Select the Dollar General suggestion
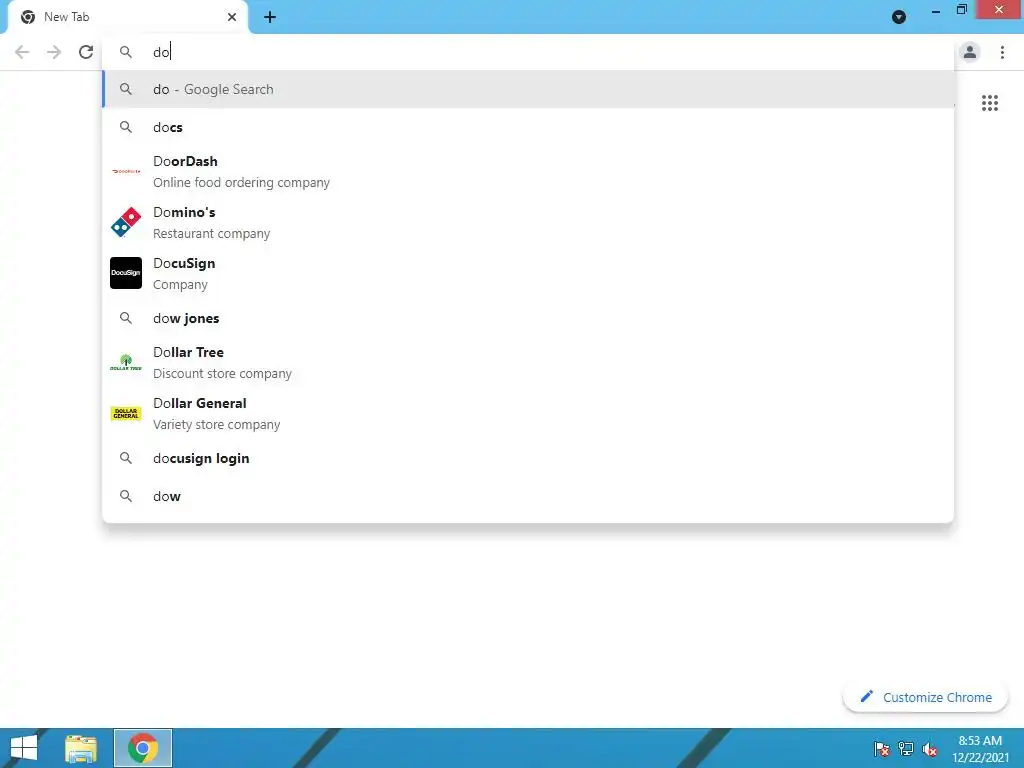Screen dimensions: 1024x768 pyautogui.click(x=528, y=413)
